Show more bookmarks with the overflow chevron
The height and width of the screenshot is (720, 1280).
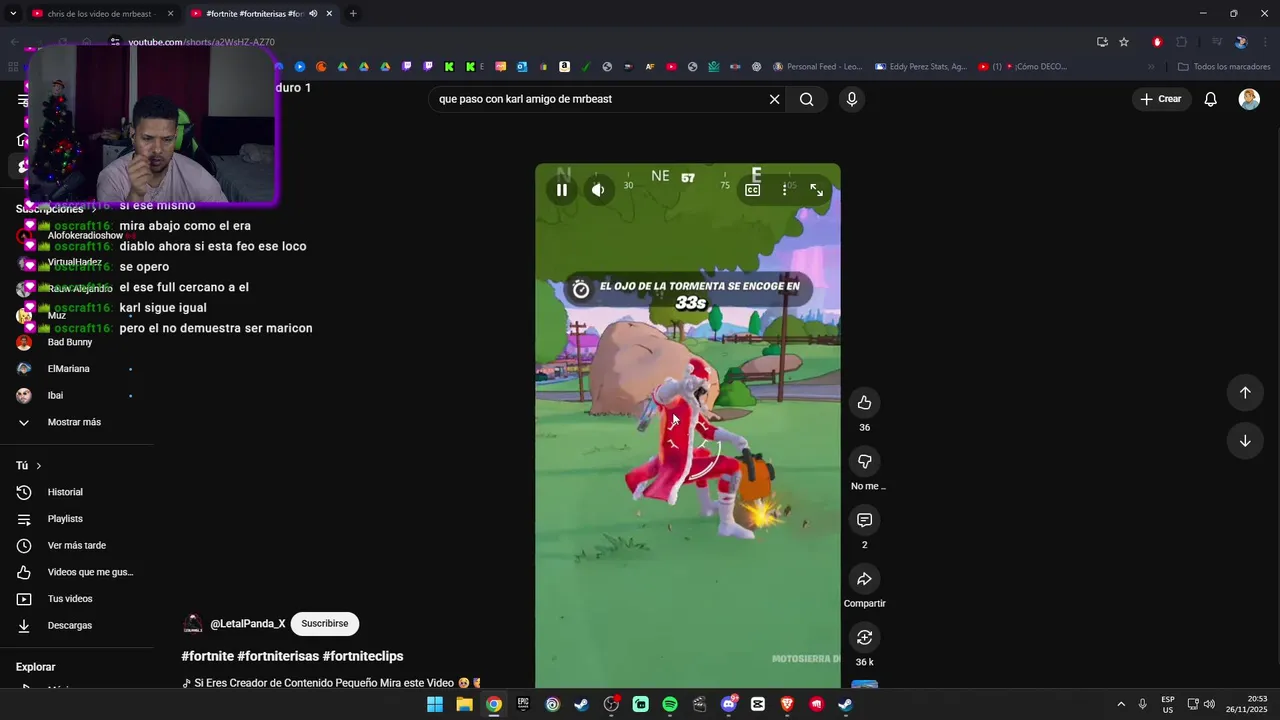point(1151,67)
